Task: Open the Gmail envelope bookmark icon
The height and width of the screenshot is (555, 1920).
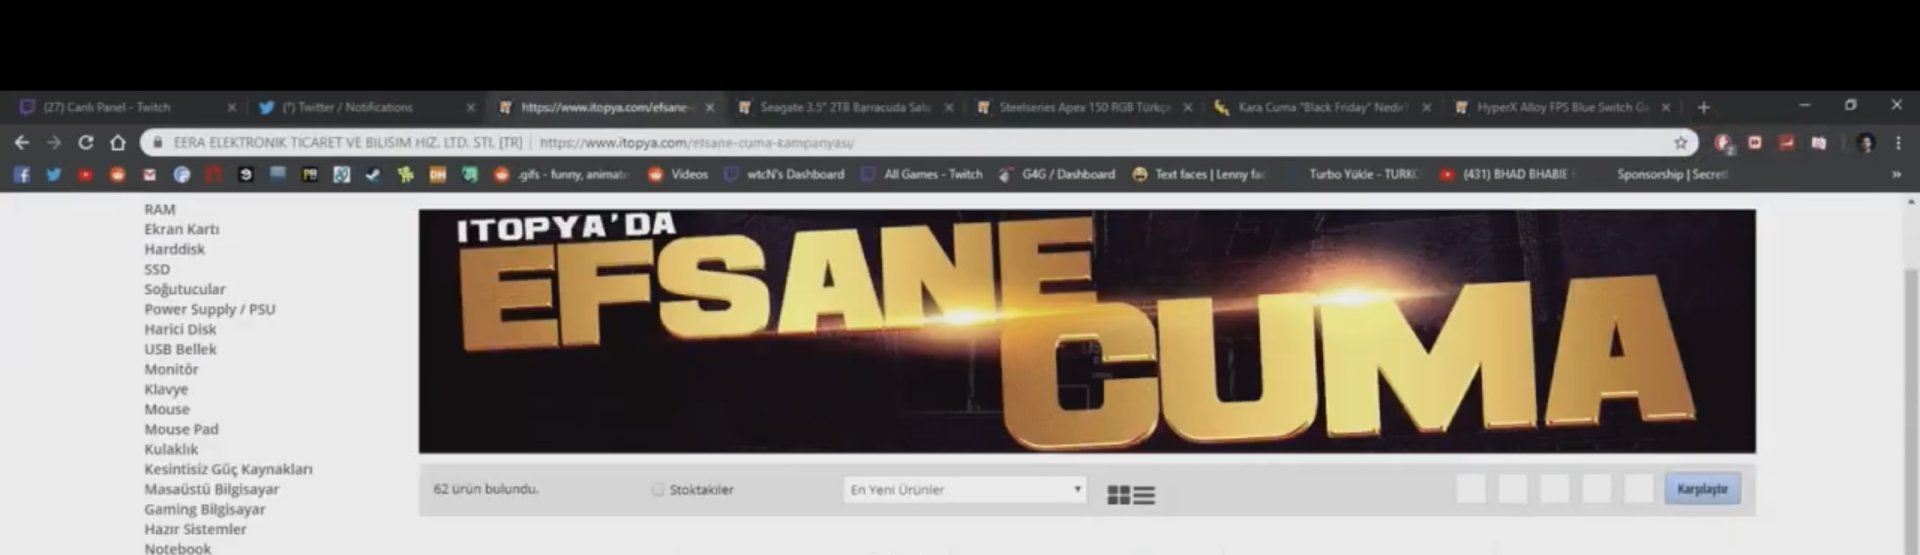Action: pyautogui.click(x=150, y=174)
